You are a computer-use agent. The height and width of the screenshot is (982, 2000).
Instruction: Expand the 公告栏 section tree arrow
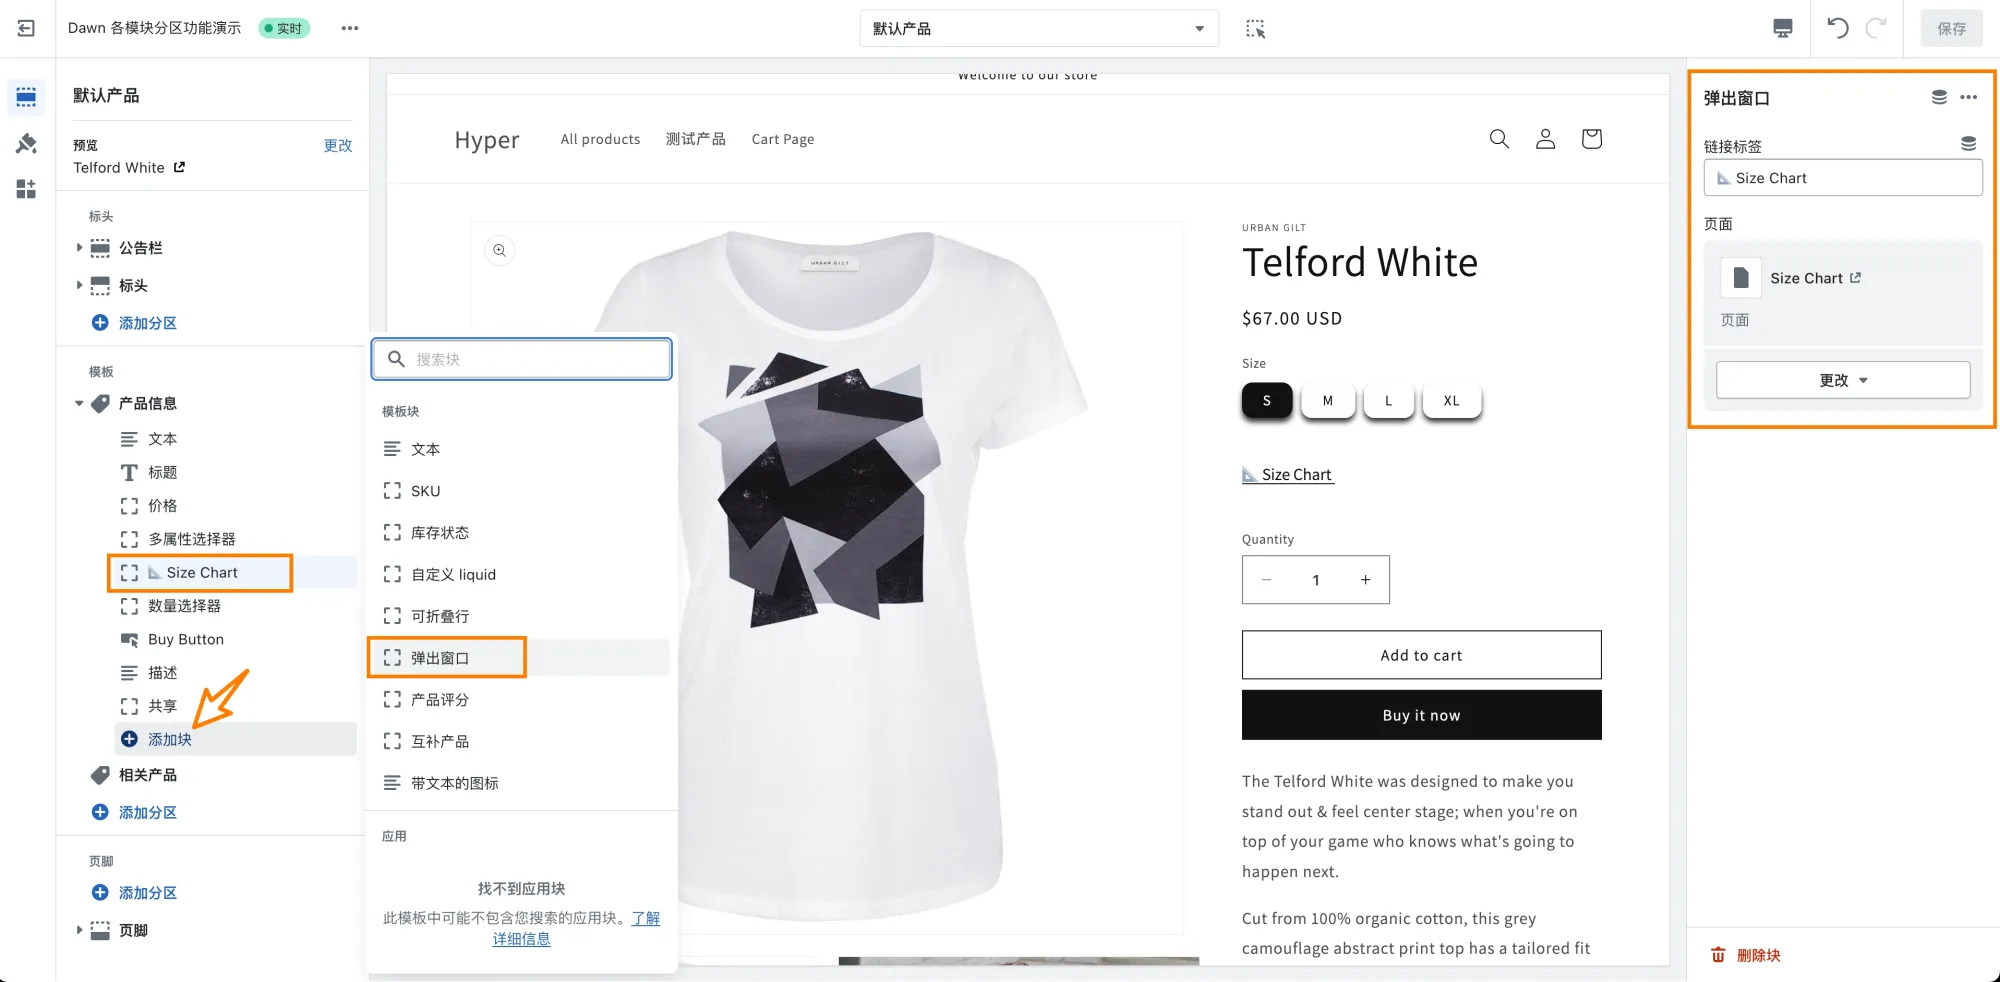coord(79,248)
